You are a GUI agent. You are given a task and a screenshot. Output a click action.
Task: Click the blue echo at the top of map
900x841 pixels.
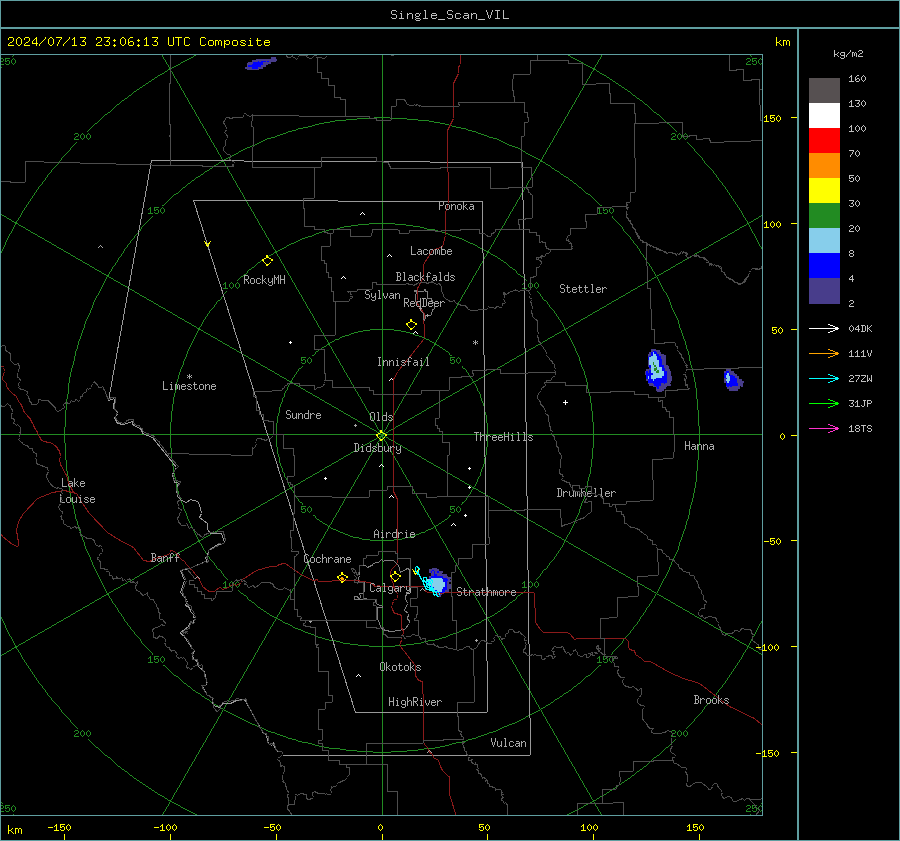coord(261,63)
